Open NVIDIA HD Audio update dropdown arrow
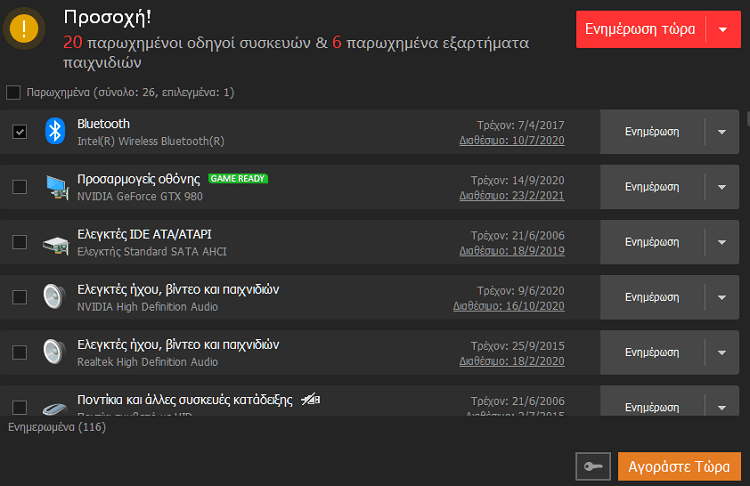 722,298
